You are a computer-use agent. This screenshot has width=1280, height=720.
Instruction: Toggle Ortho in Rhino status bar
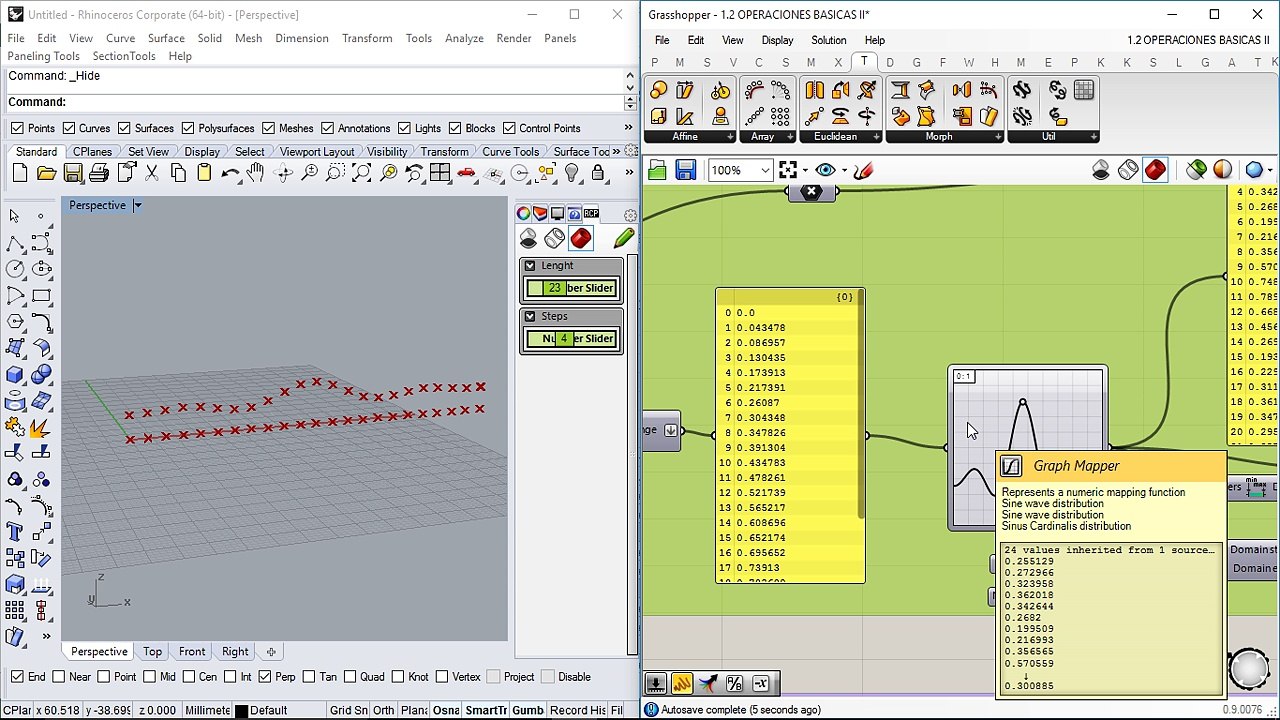click(383, 710)
